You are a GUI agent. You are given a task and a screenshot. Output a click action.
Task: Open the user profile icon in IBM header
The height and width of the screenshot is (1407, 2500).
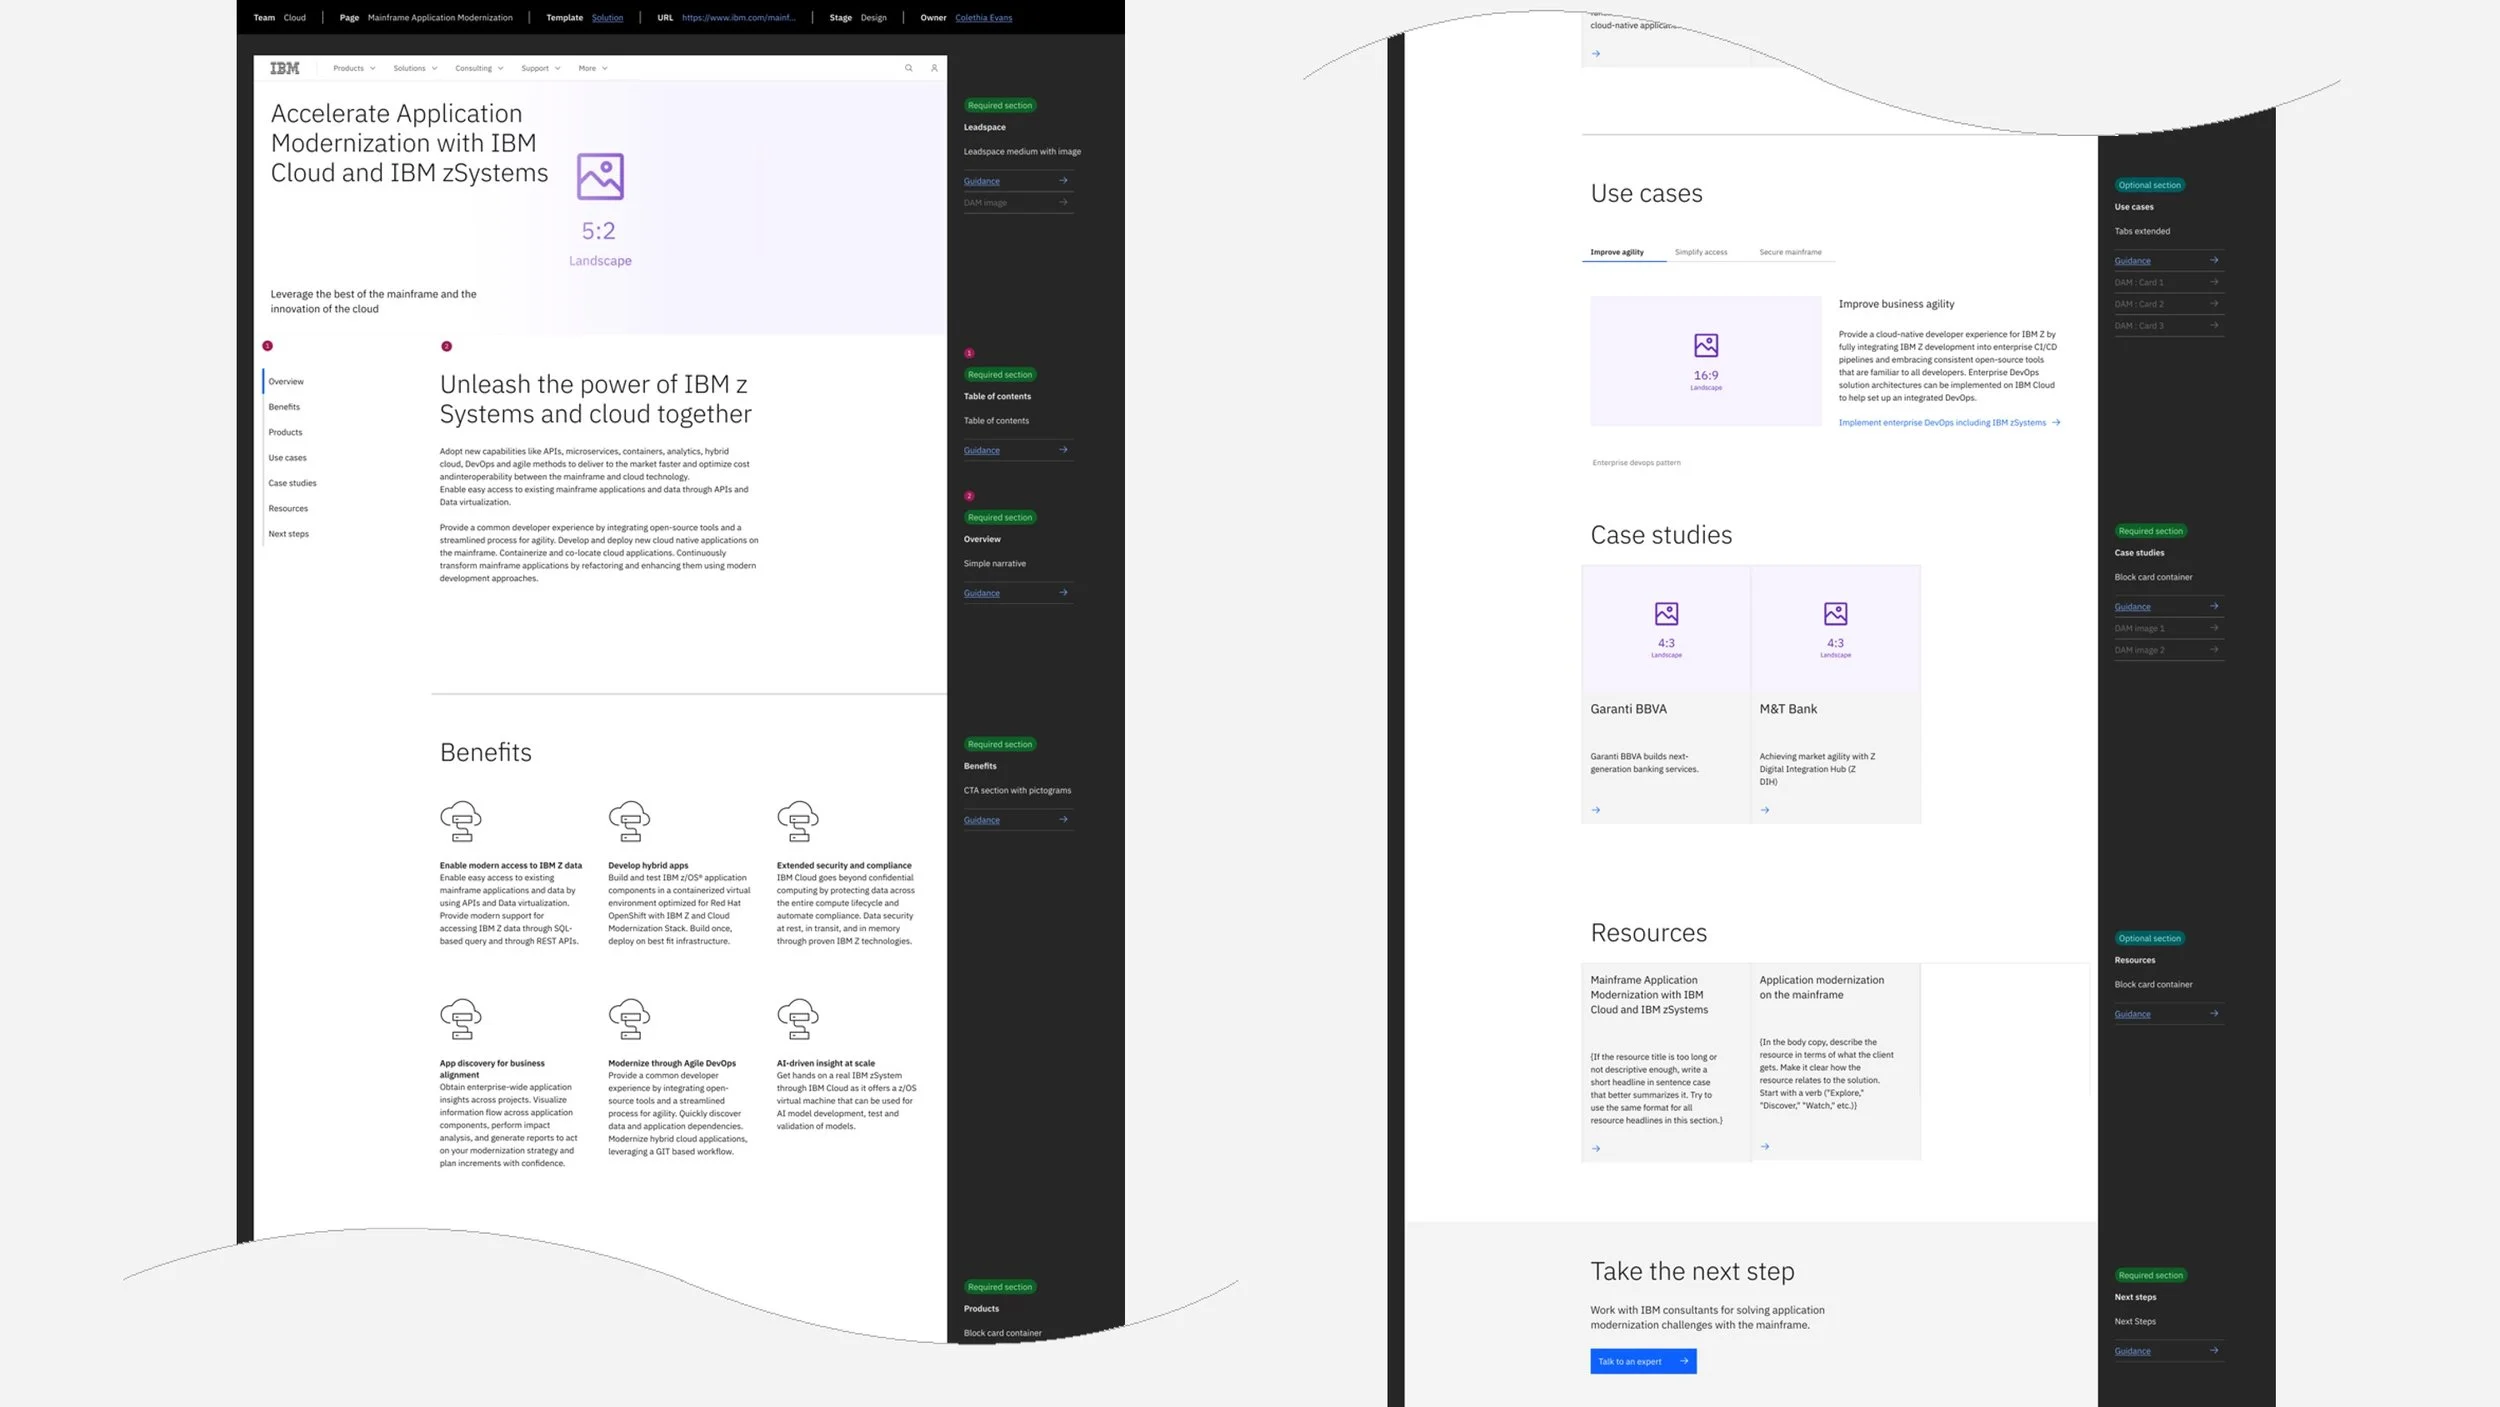coord(934,68)
